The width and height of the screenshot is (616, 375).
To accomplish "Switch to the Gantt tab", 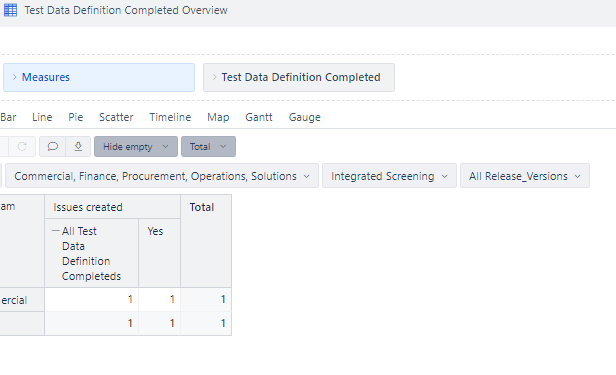I will coord(258,117).
